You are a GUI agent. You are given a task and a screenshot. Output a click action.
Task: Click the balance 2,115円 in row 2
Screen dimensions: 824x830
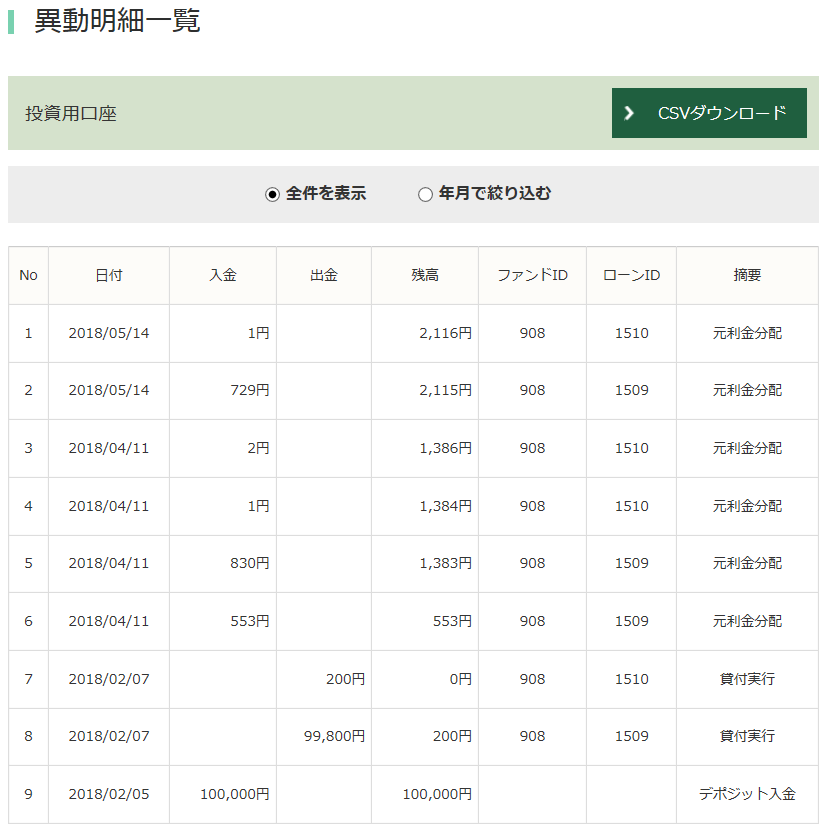[445, 390]
